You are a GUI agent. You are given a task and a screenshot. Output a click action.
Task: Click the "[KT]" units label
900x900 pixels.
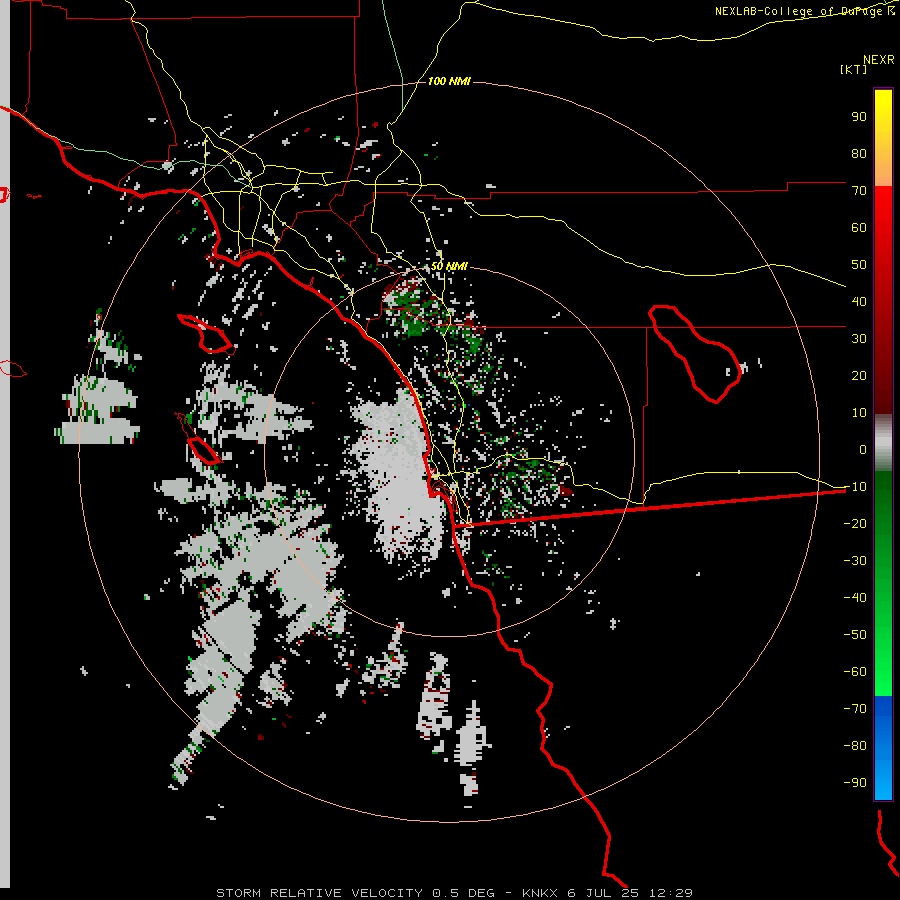[x=854, y=69]
